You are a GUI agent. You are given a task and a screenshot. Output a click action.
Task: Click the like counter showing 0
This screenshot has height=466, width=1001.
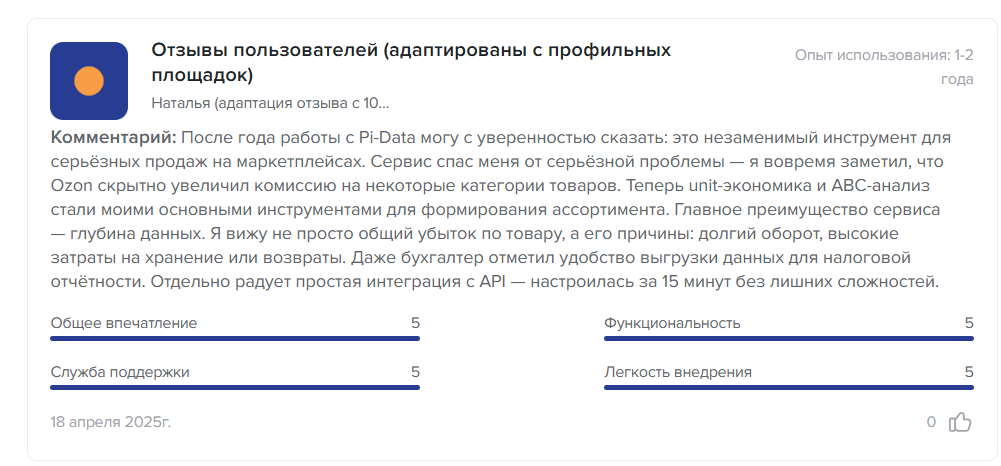click(931, 422)
